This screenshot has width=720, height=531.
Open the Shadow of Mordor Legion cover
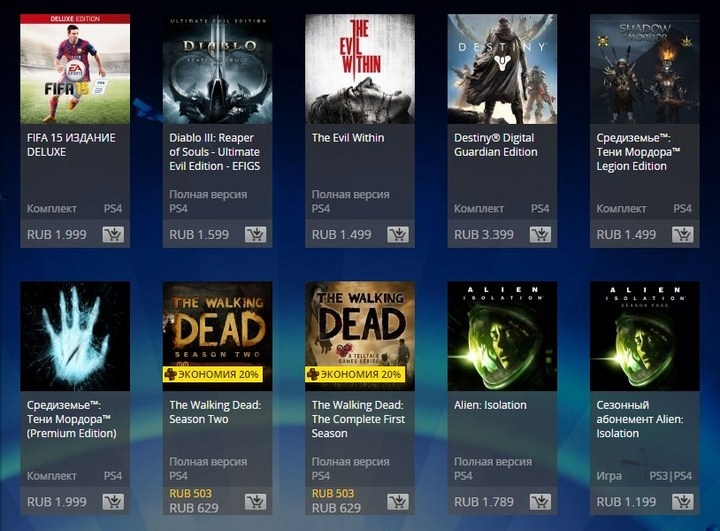644,69
